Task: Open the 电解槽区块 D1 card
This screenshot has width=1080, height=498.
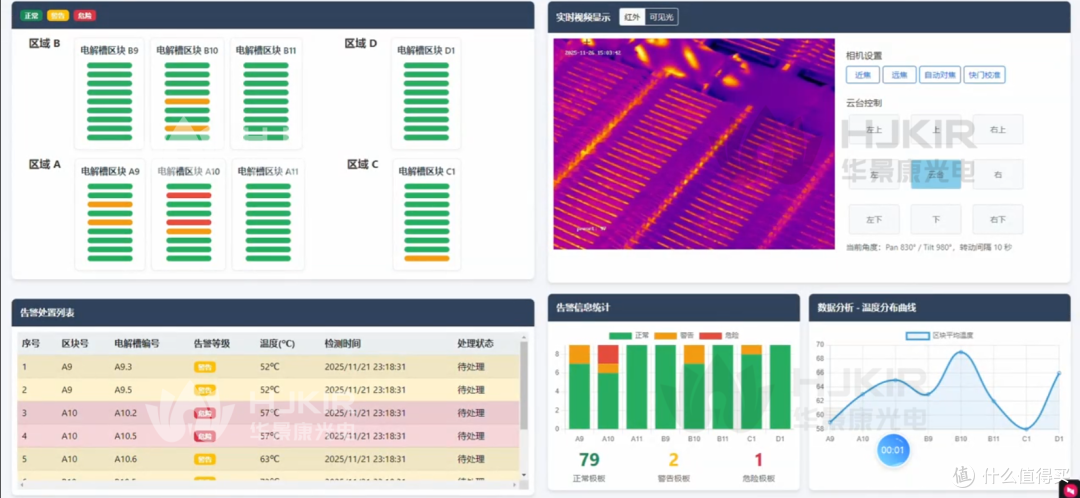Action: [x=426, y=93]
